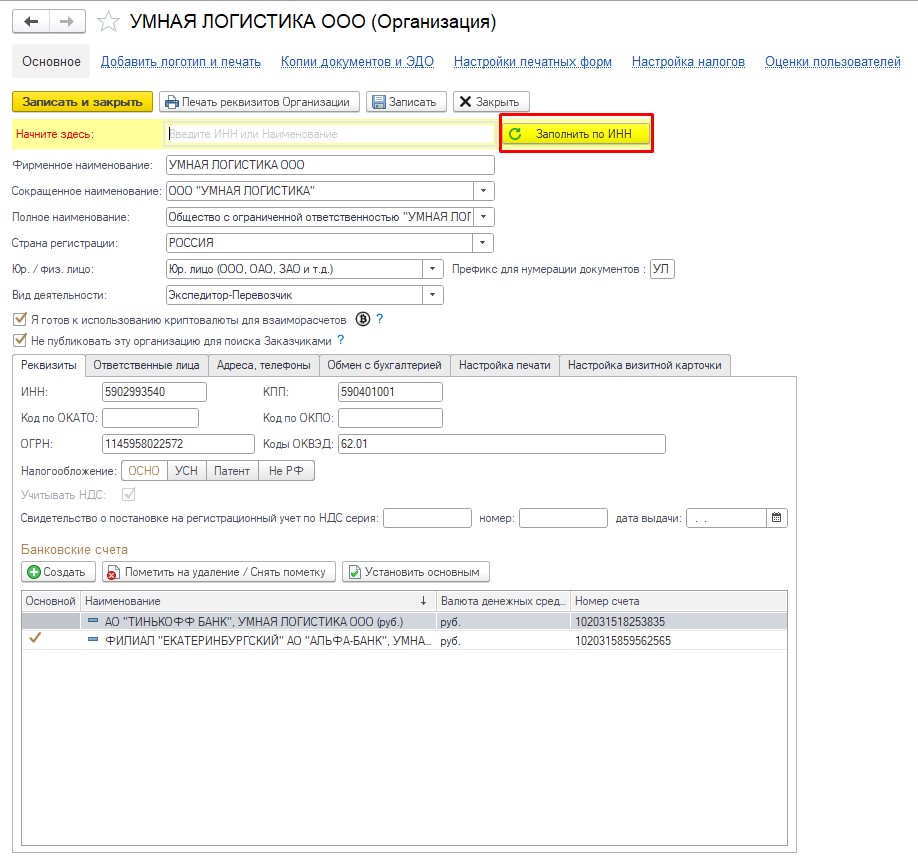Click НДС серия input field

(x=427, y=518)
